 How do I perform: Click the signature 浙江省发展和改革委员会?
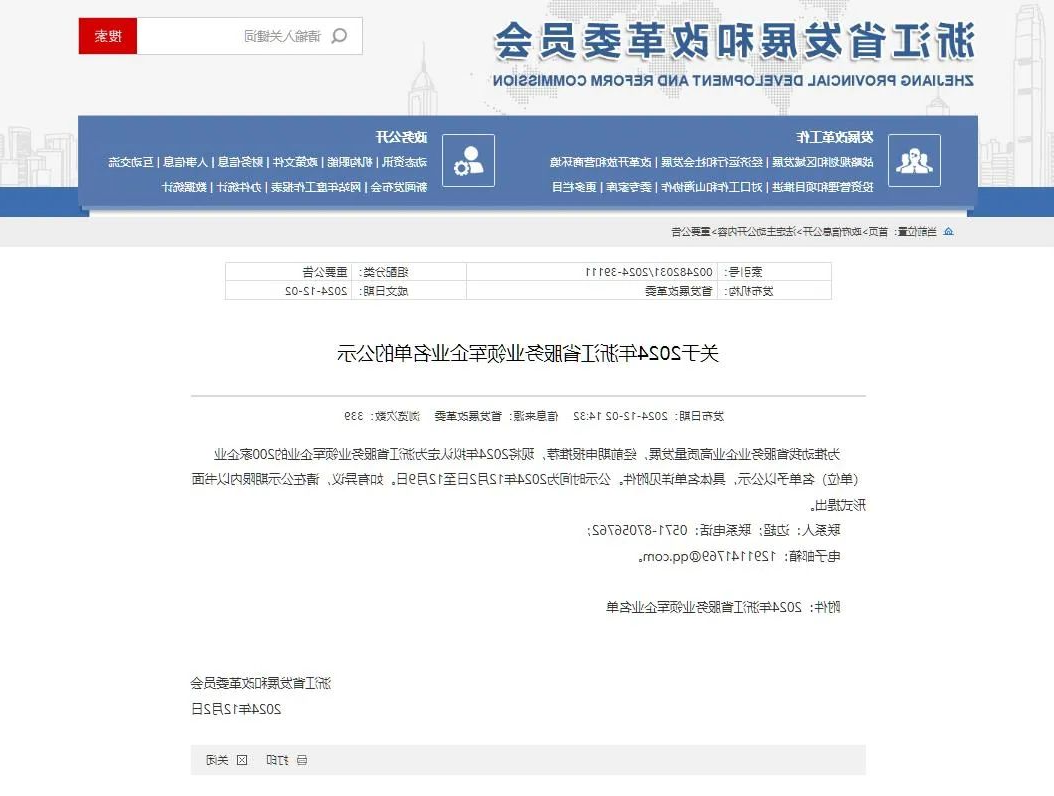261,684
